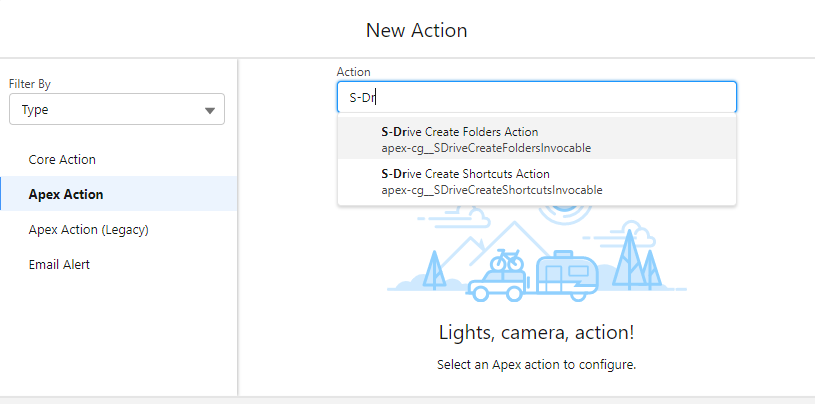This screenshot has width=815, height=404.
Task: Select the highlighted Apex Action category
Action: (x=66, y=194)
